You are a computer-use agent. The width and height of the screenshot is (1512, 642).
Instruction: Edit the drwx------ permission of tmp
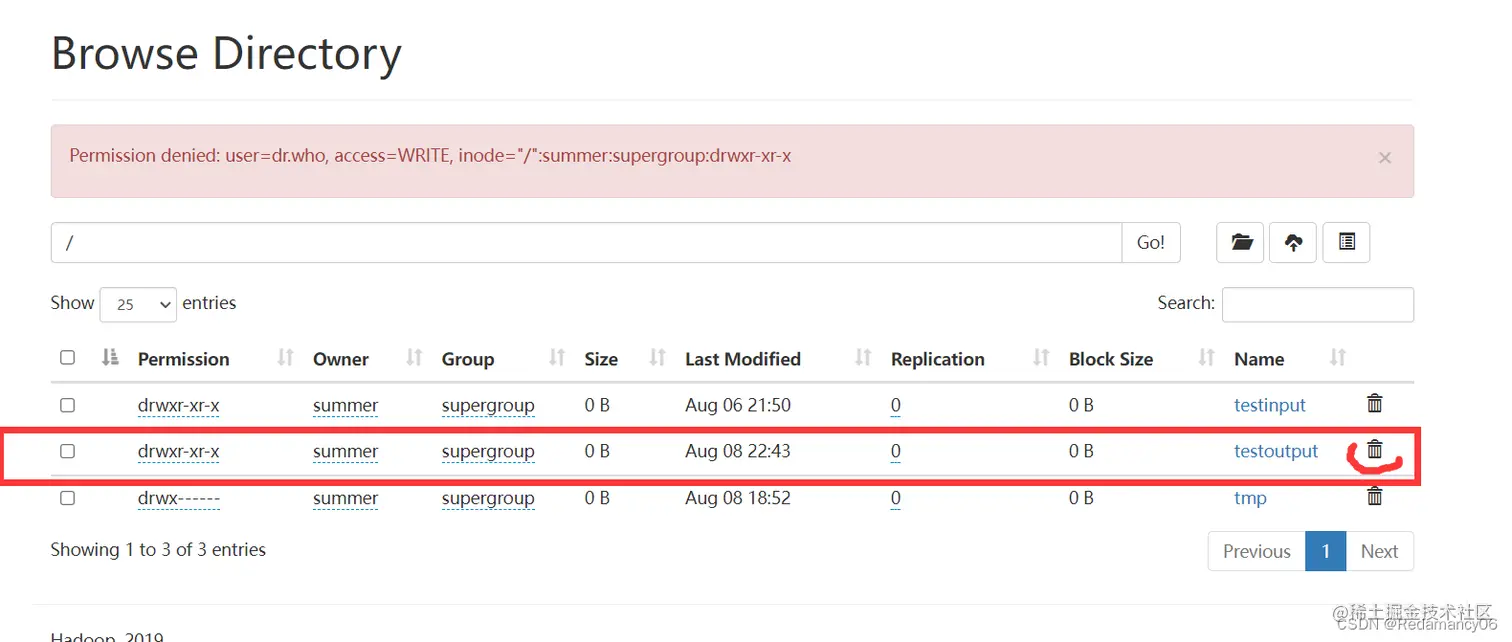[x=179, y=498]
